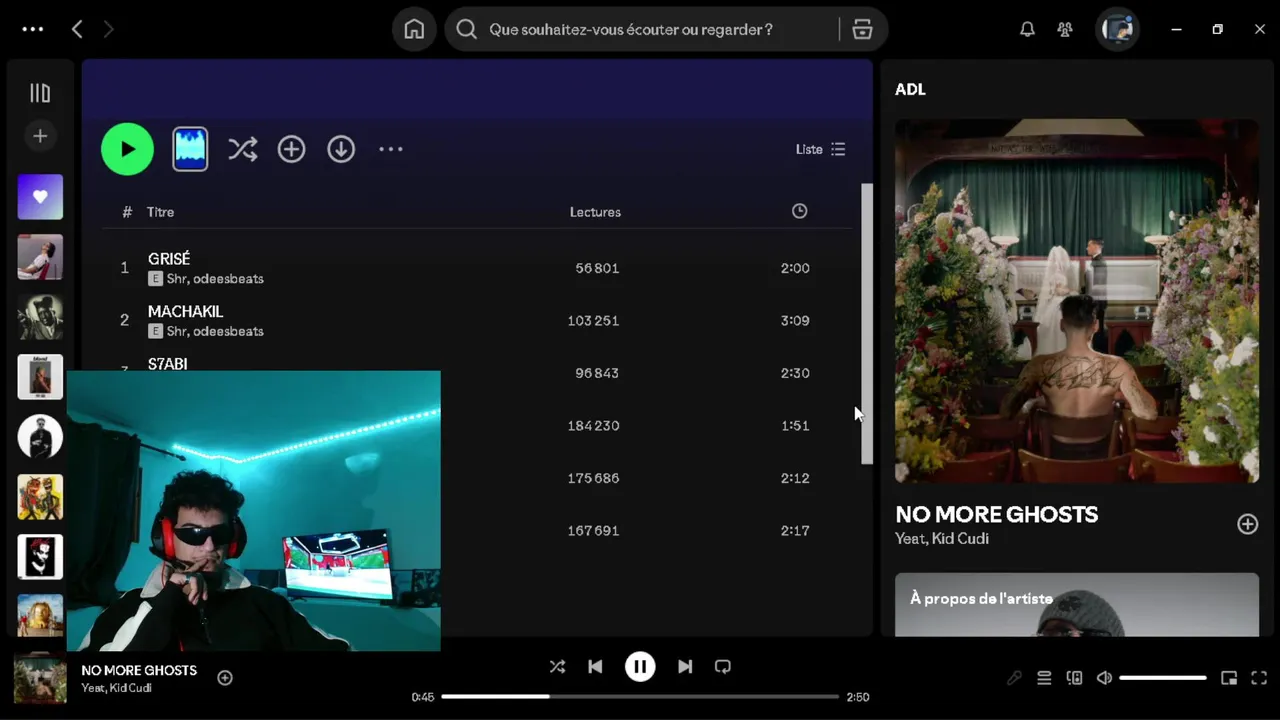The height and width of the screenshot is (720, 1280).
Task: Open the 'À propos de l'artiste' card
Action: click(1077, 604)
